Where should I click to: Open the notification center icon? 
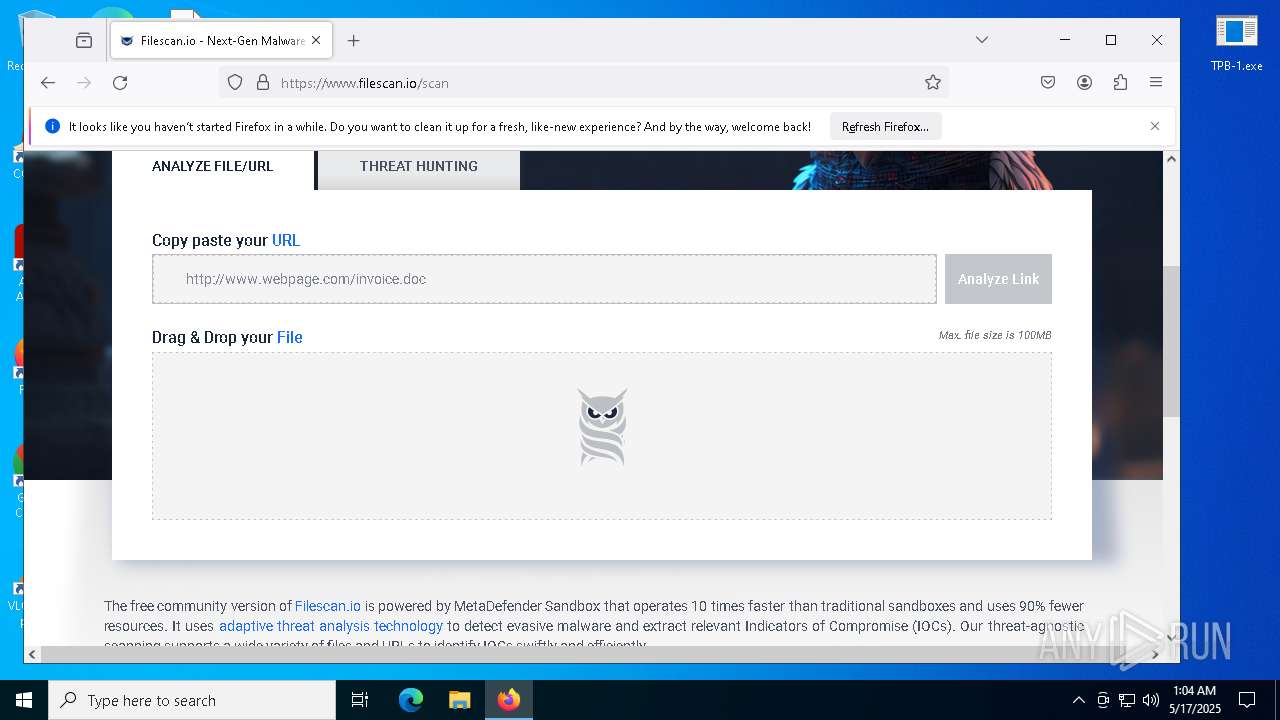[1247, 700]
